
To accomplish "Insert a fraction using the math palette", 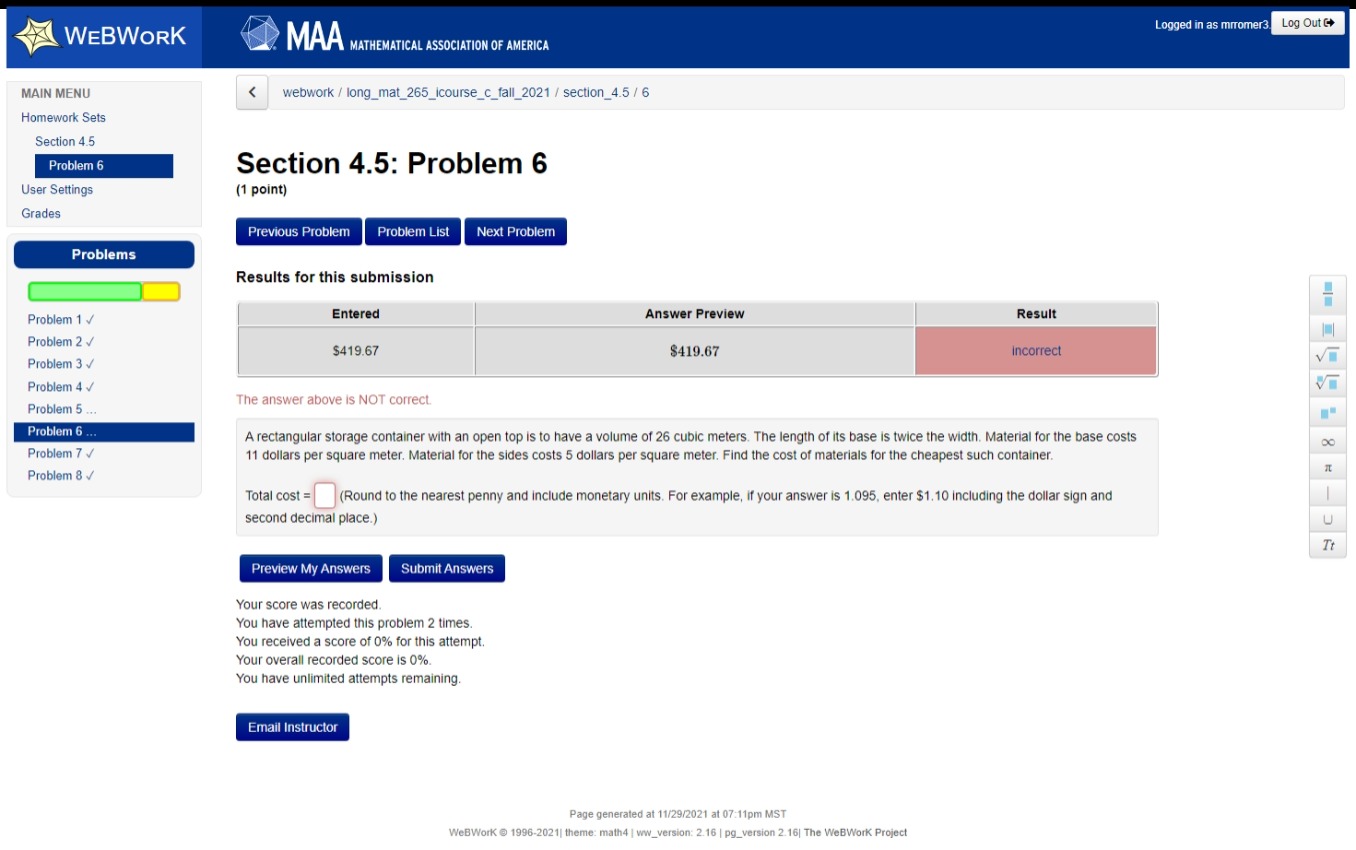I will [1327, 294].
